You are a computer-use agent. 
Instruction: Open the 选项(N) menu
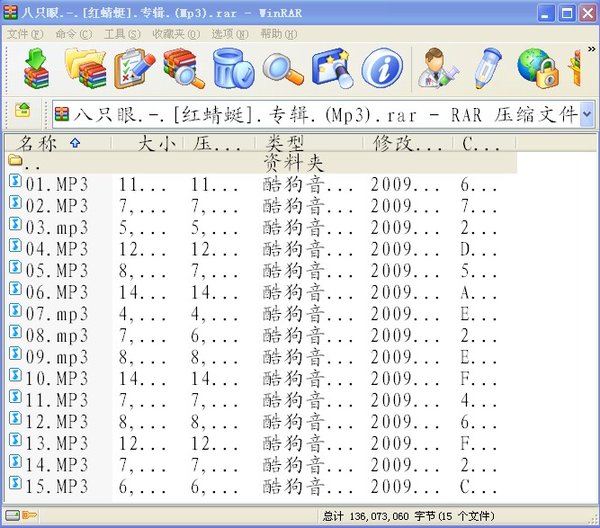230,34
